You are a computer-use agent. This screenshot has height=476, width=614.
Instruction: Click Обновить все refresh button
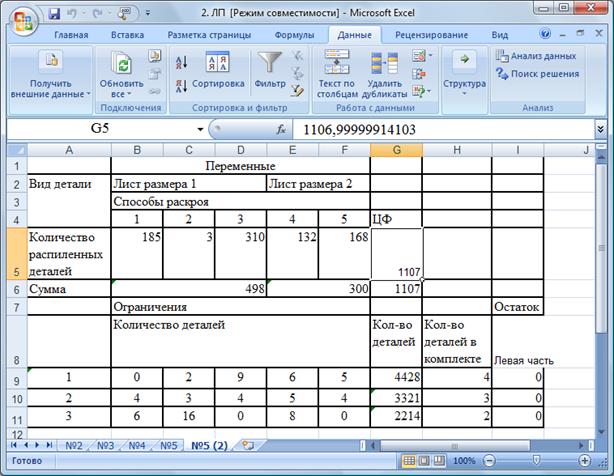(121, 74)
